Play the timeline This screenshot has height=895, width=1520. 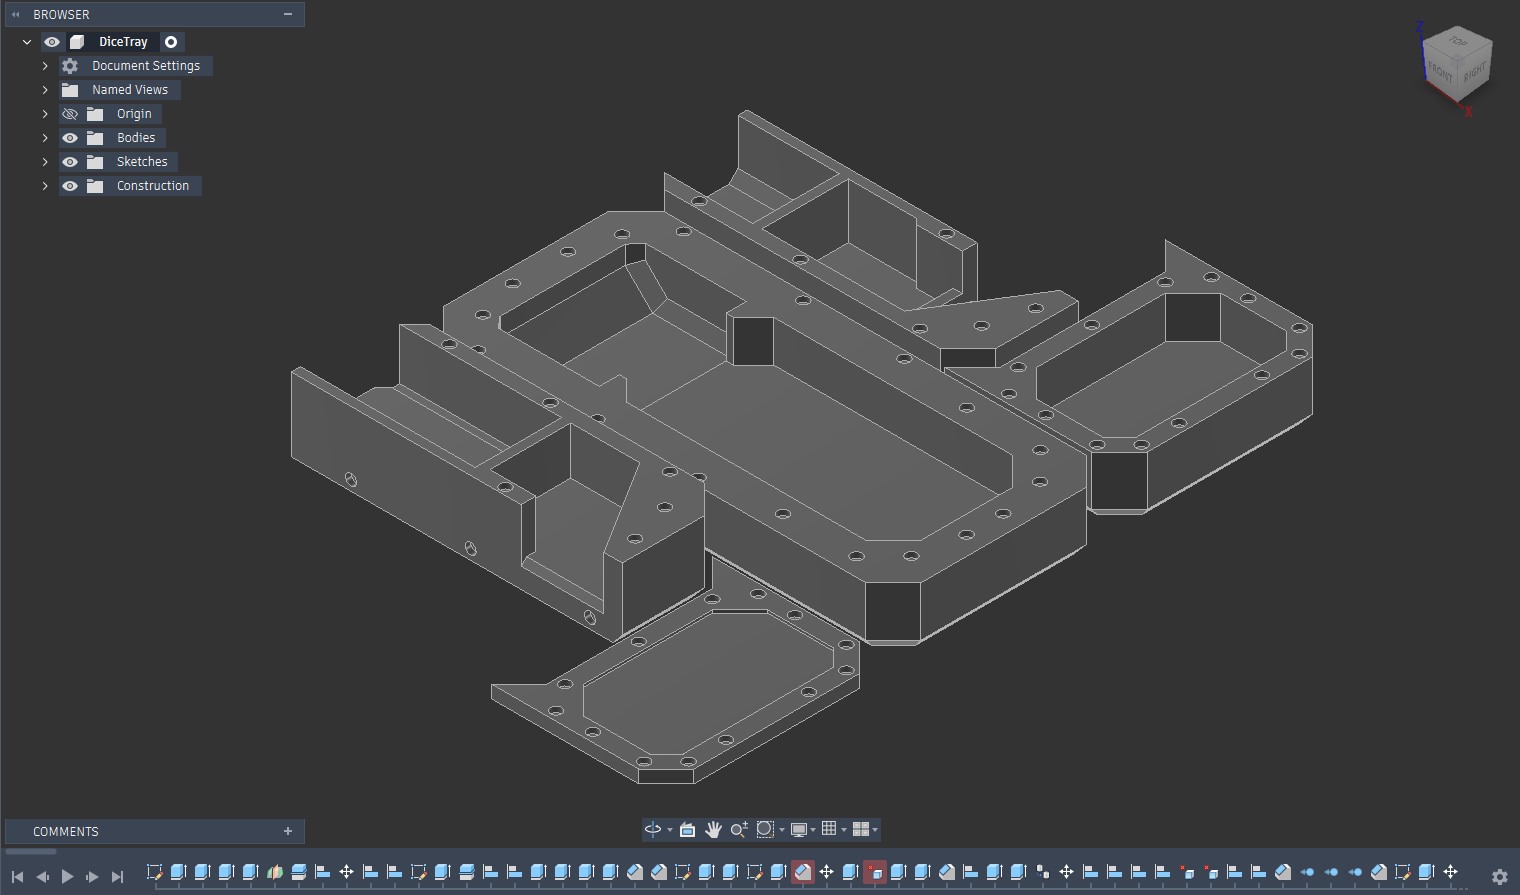pos(67,877)
